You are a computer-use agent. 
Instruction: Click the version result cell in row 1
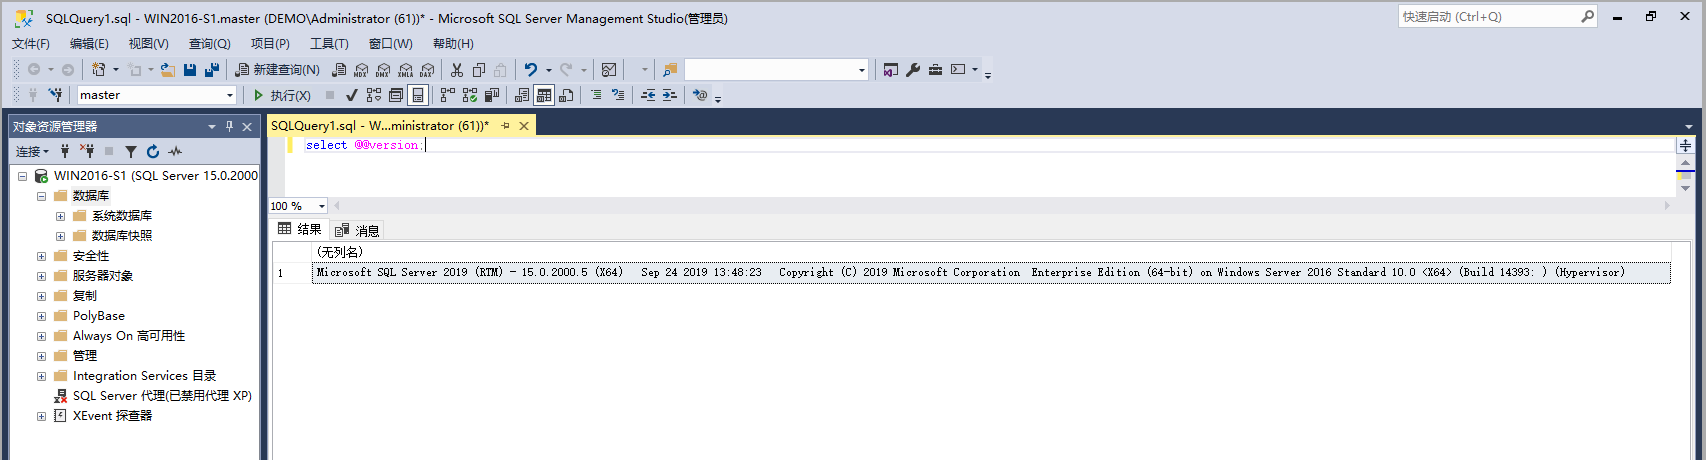tap(991, 273)
